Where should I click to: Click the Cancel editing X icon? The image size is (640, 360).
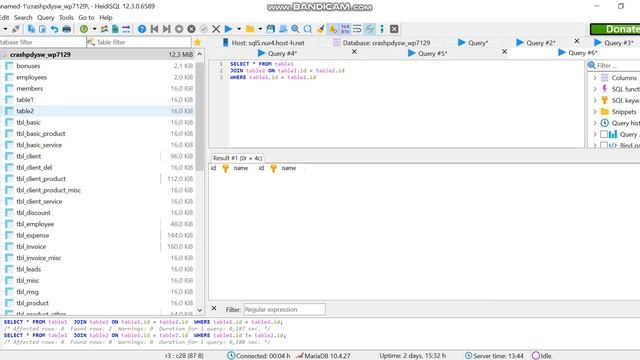[216, 29]
